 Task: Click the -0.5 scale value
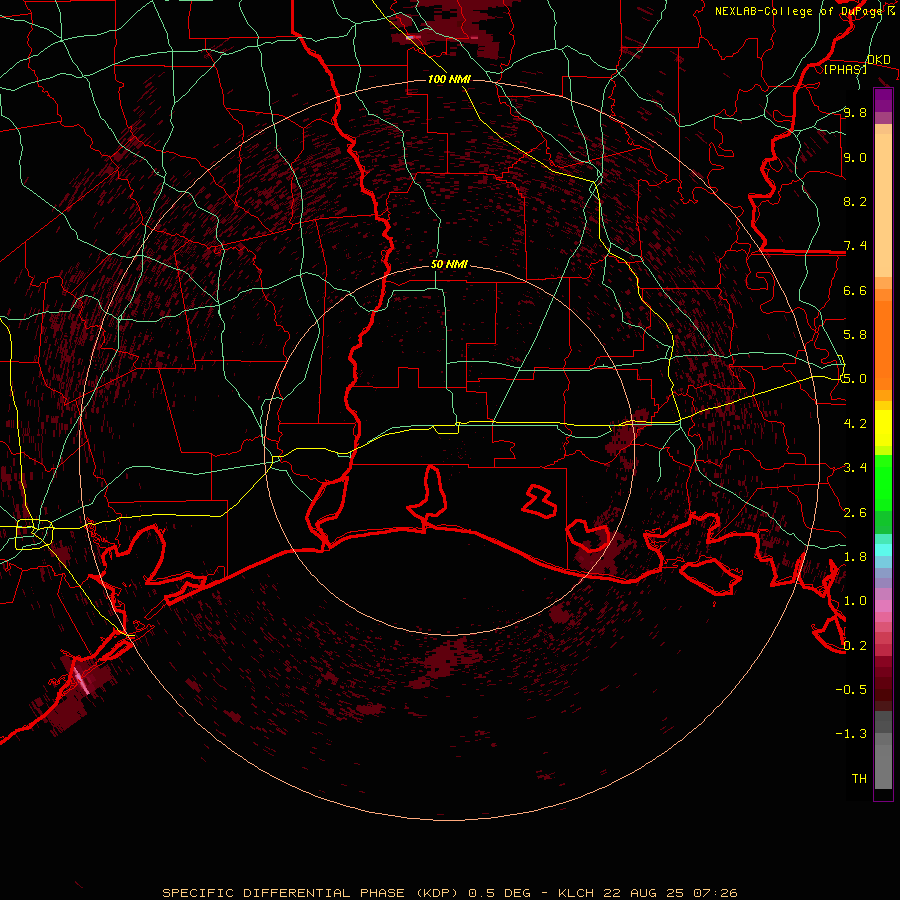click(851, 690)
